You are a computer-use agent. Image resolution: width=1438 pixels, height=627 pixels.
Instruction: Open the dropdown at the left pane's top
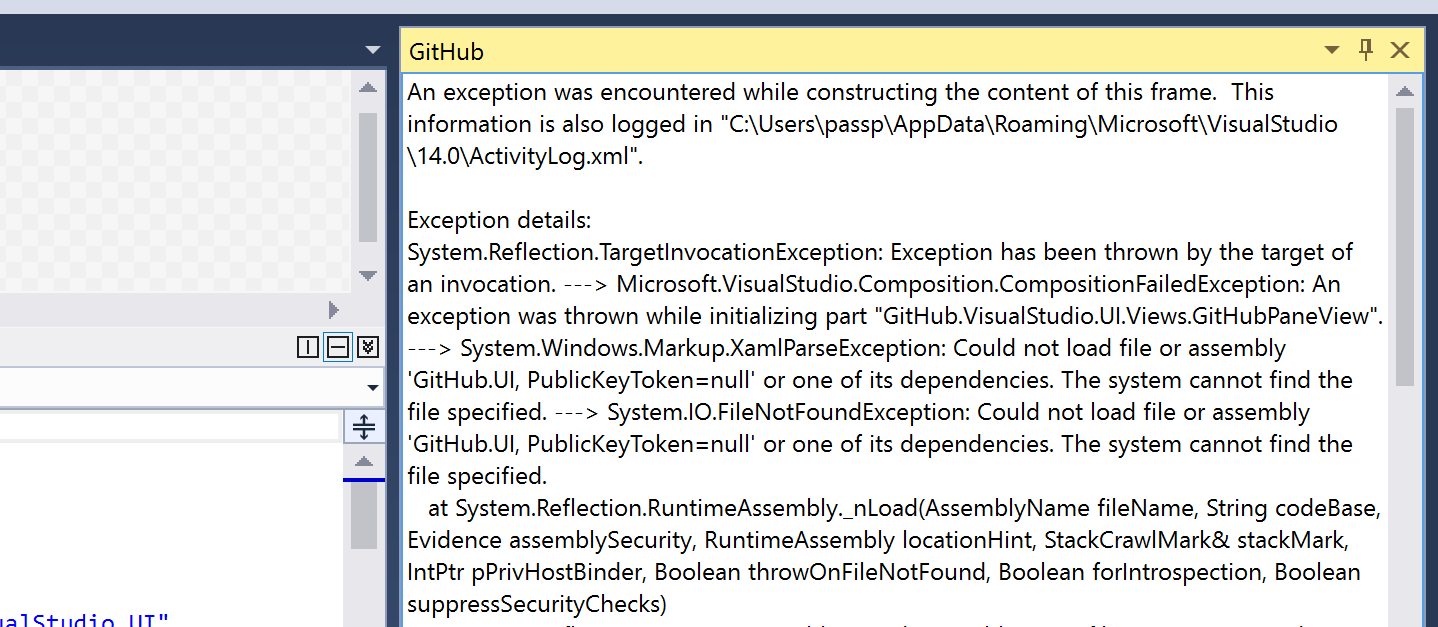(x=373, y=48)
